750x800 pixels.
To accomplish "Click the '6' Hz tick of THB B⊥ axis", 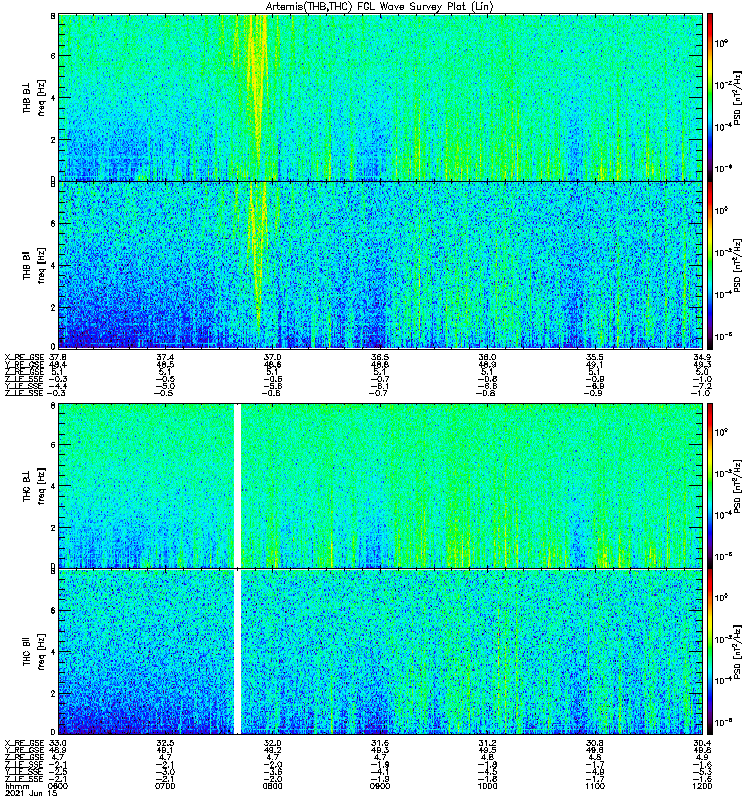I will [53, 56].
